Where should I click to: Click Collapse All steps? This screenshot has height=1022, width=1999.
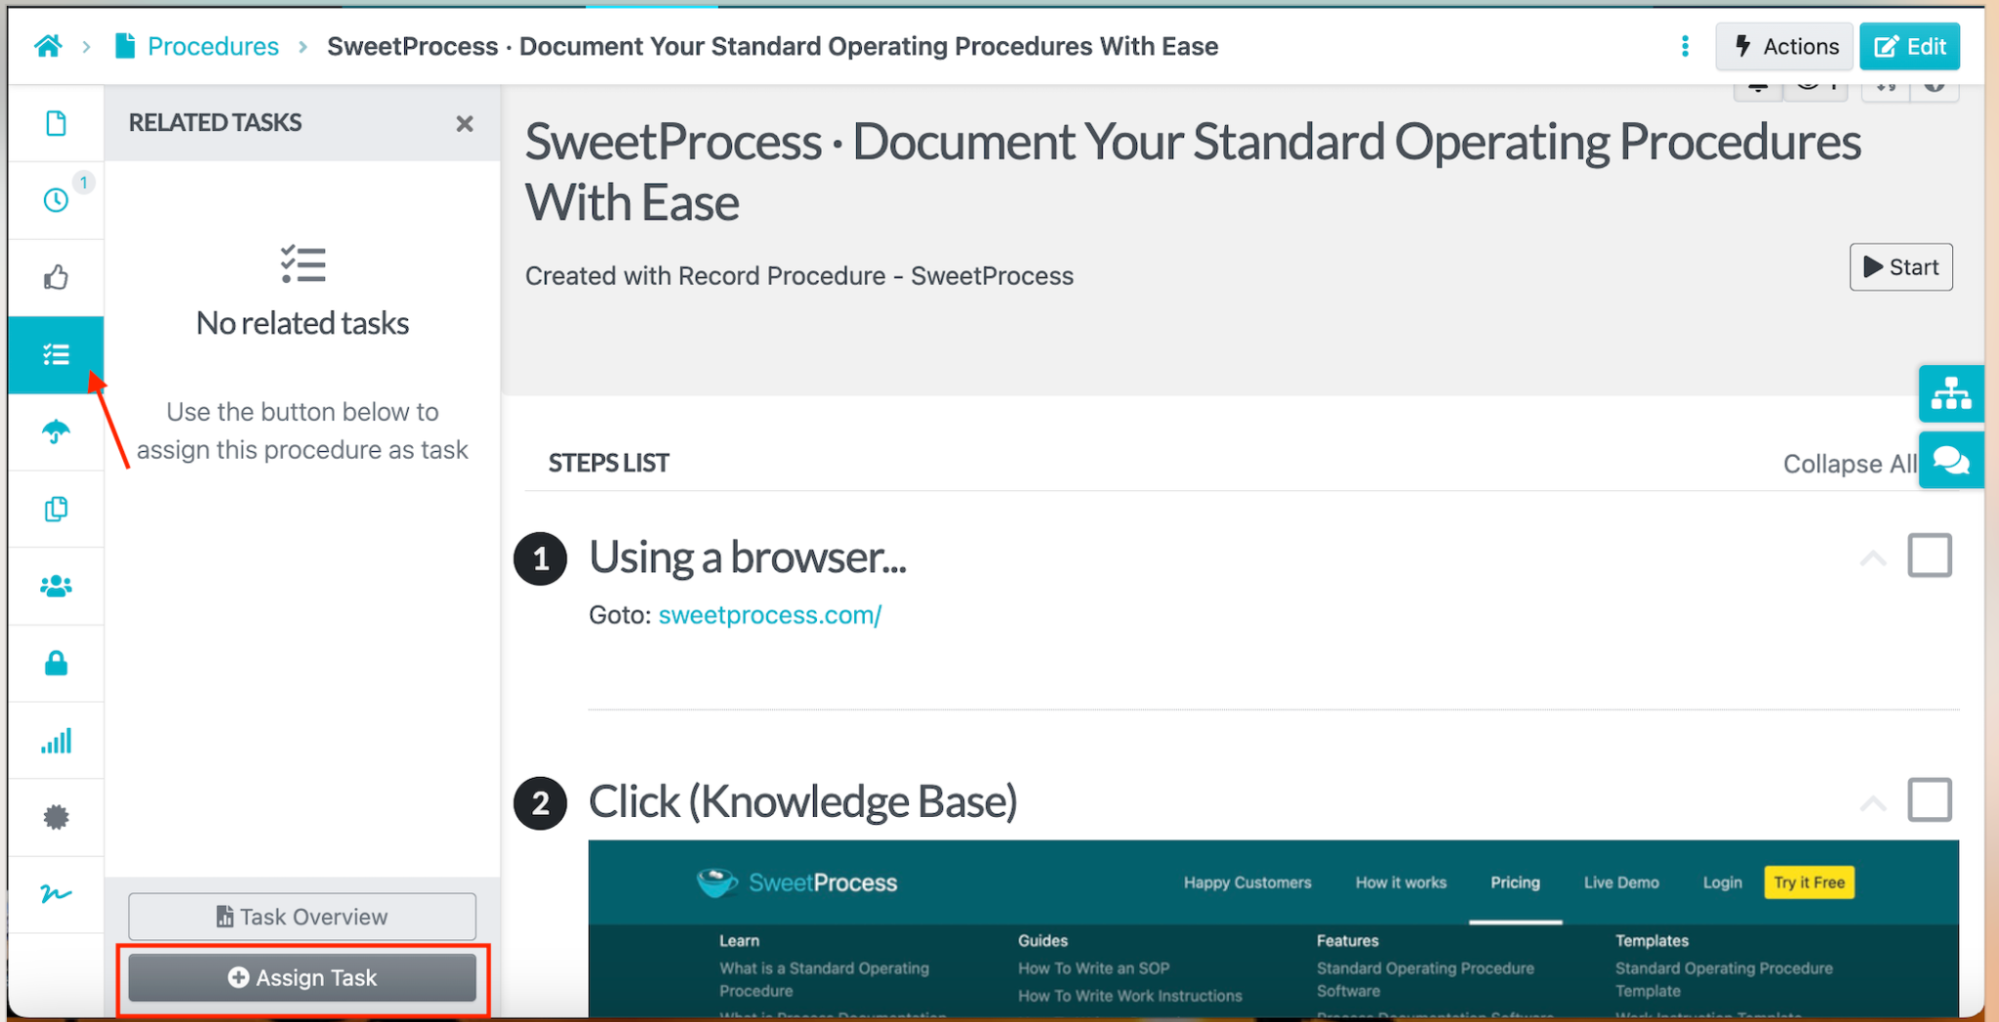pos(1849,464)
